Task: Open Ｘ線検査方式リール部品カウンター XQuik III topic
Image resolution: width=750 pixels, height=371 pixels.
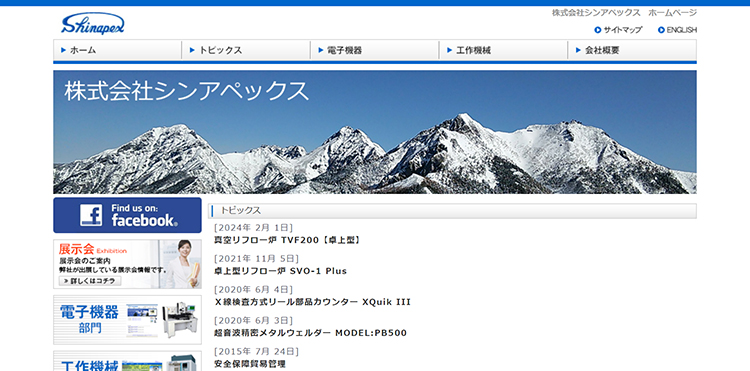Action: pyautogui.click(x=312, y=302)
